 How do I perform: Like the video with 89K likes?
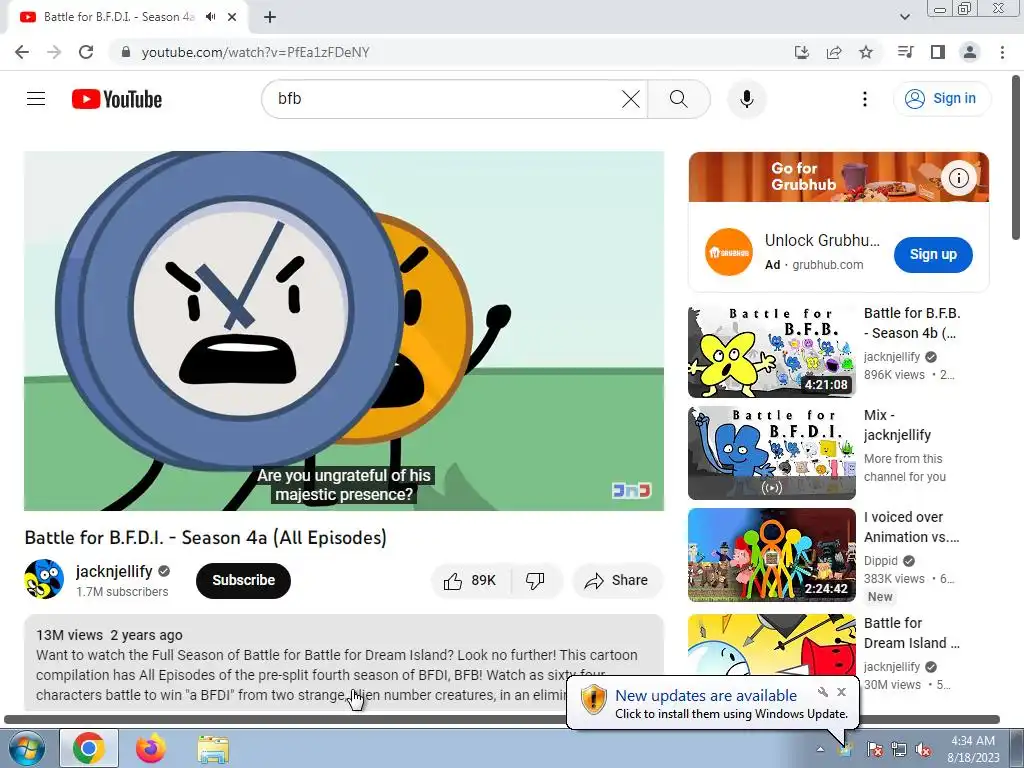(470, 580)
